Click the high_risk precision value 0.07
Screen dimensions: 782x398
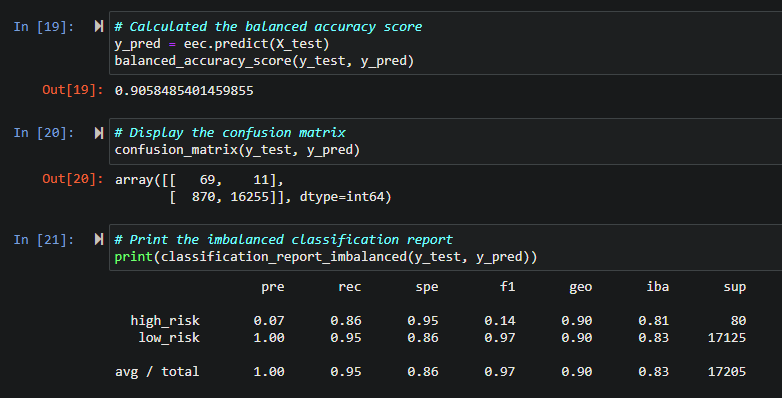coord(269,320)
